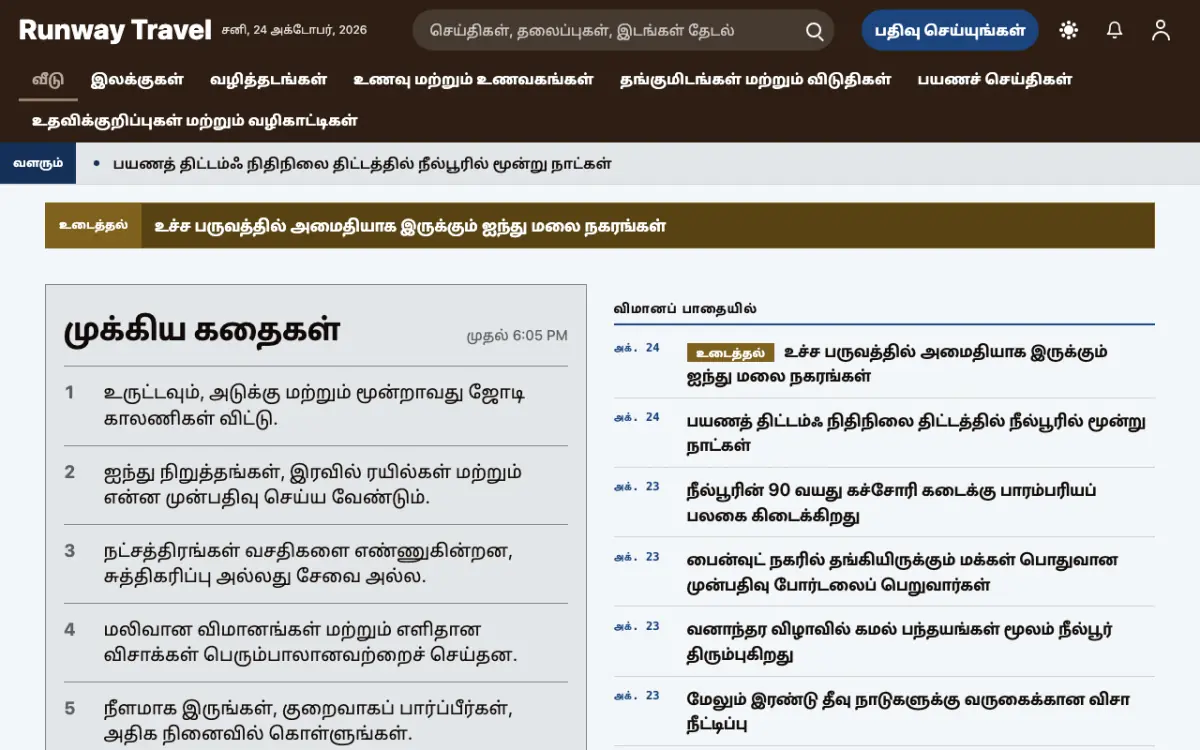This screenshot has height=750, width=1200.
Task: Click உடைத்தல் badge in விமானப் பாதையில் list
Action: click(x=731, y=352)
